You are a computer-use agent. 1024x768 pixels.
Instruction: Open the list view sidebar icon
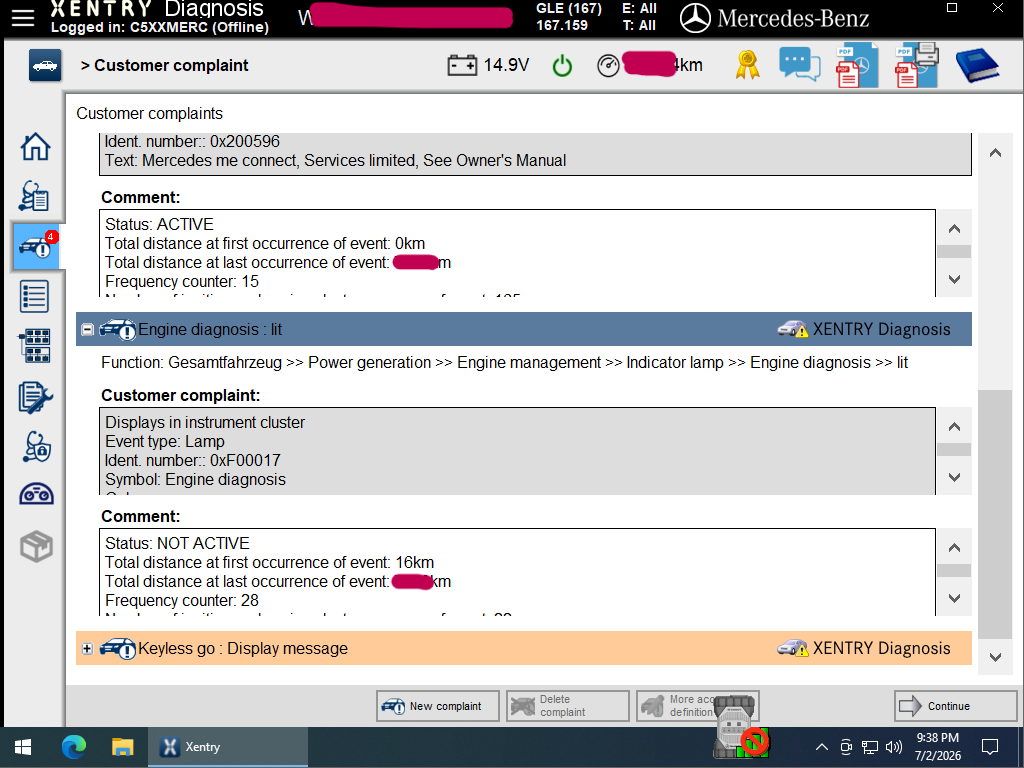click(x=35, y=296)
